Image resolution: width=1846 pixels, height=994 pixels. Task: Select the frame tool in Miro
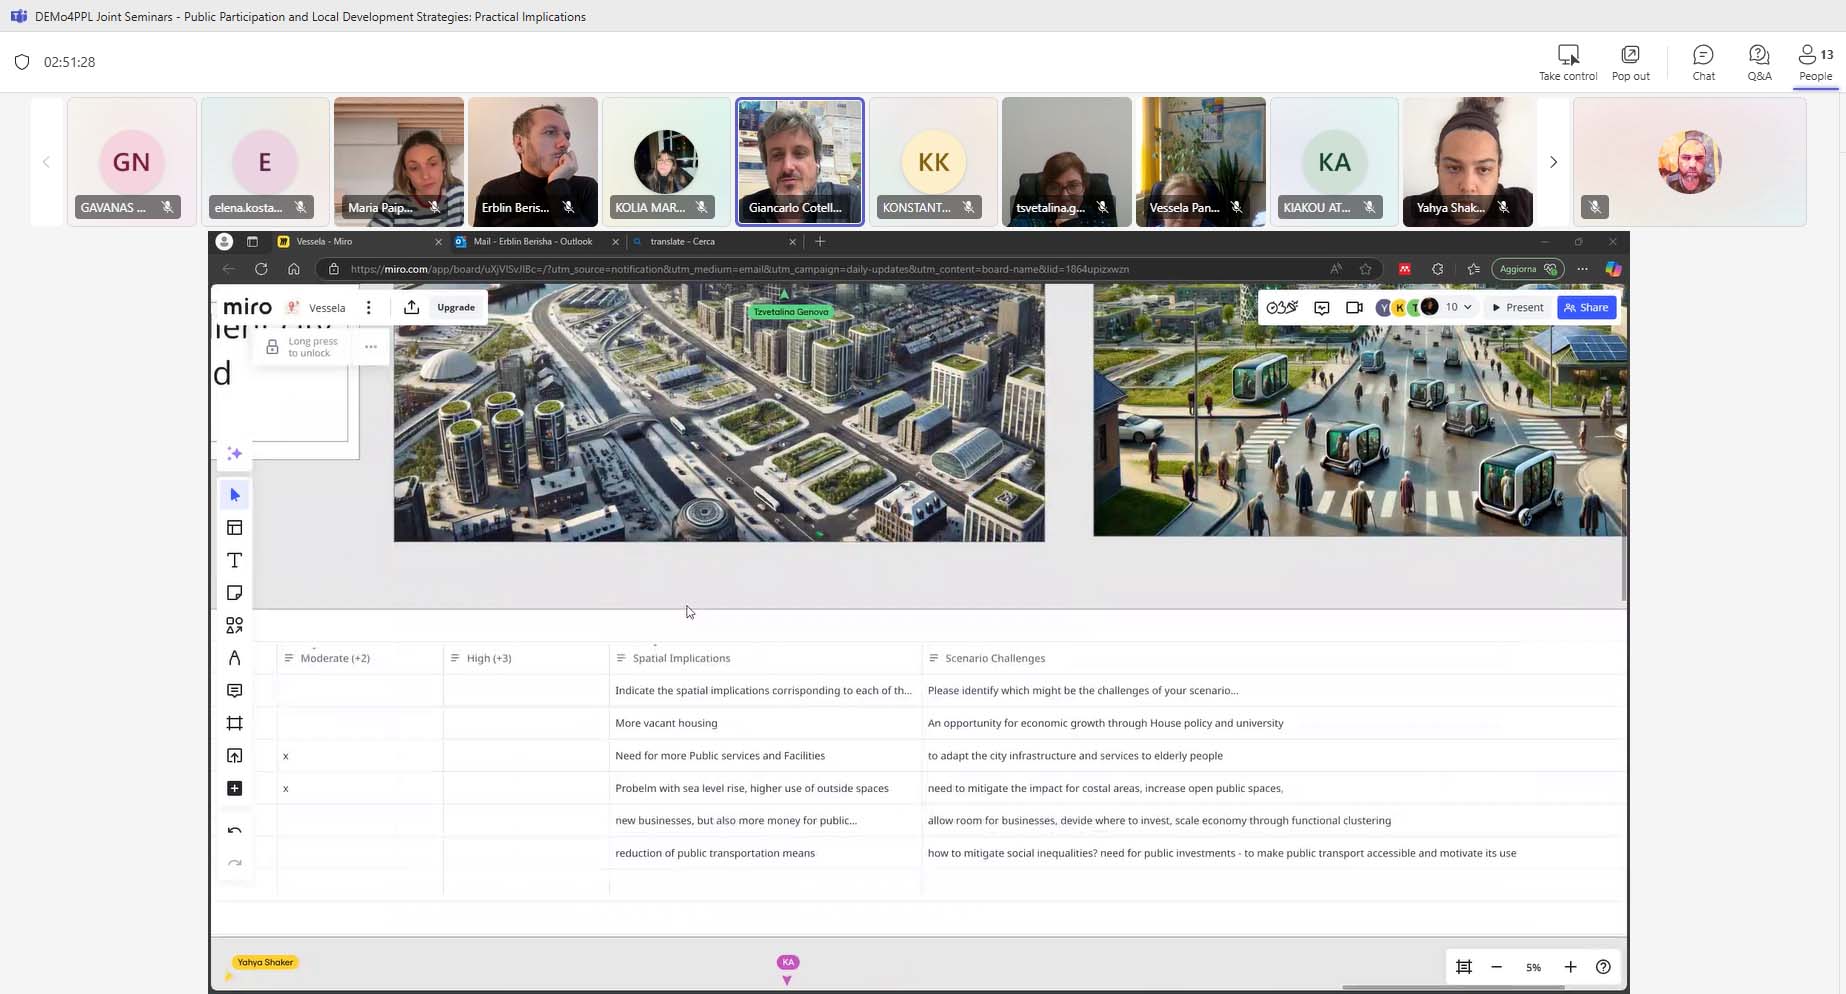235,723
